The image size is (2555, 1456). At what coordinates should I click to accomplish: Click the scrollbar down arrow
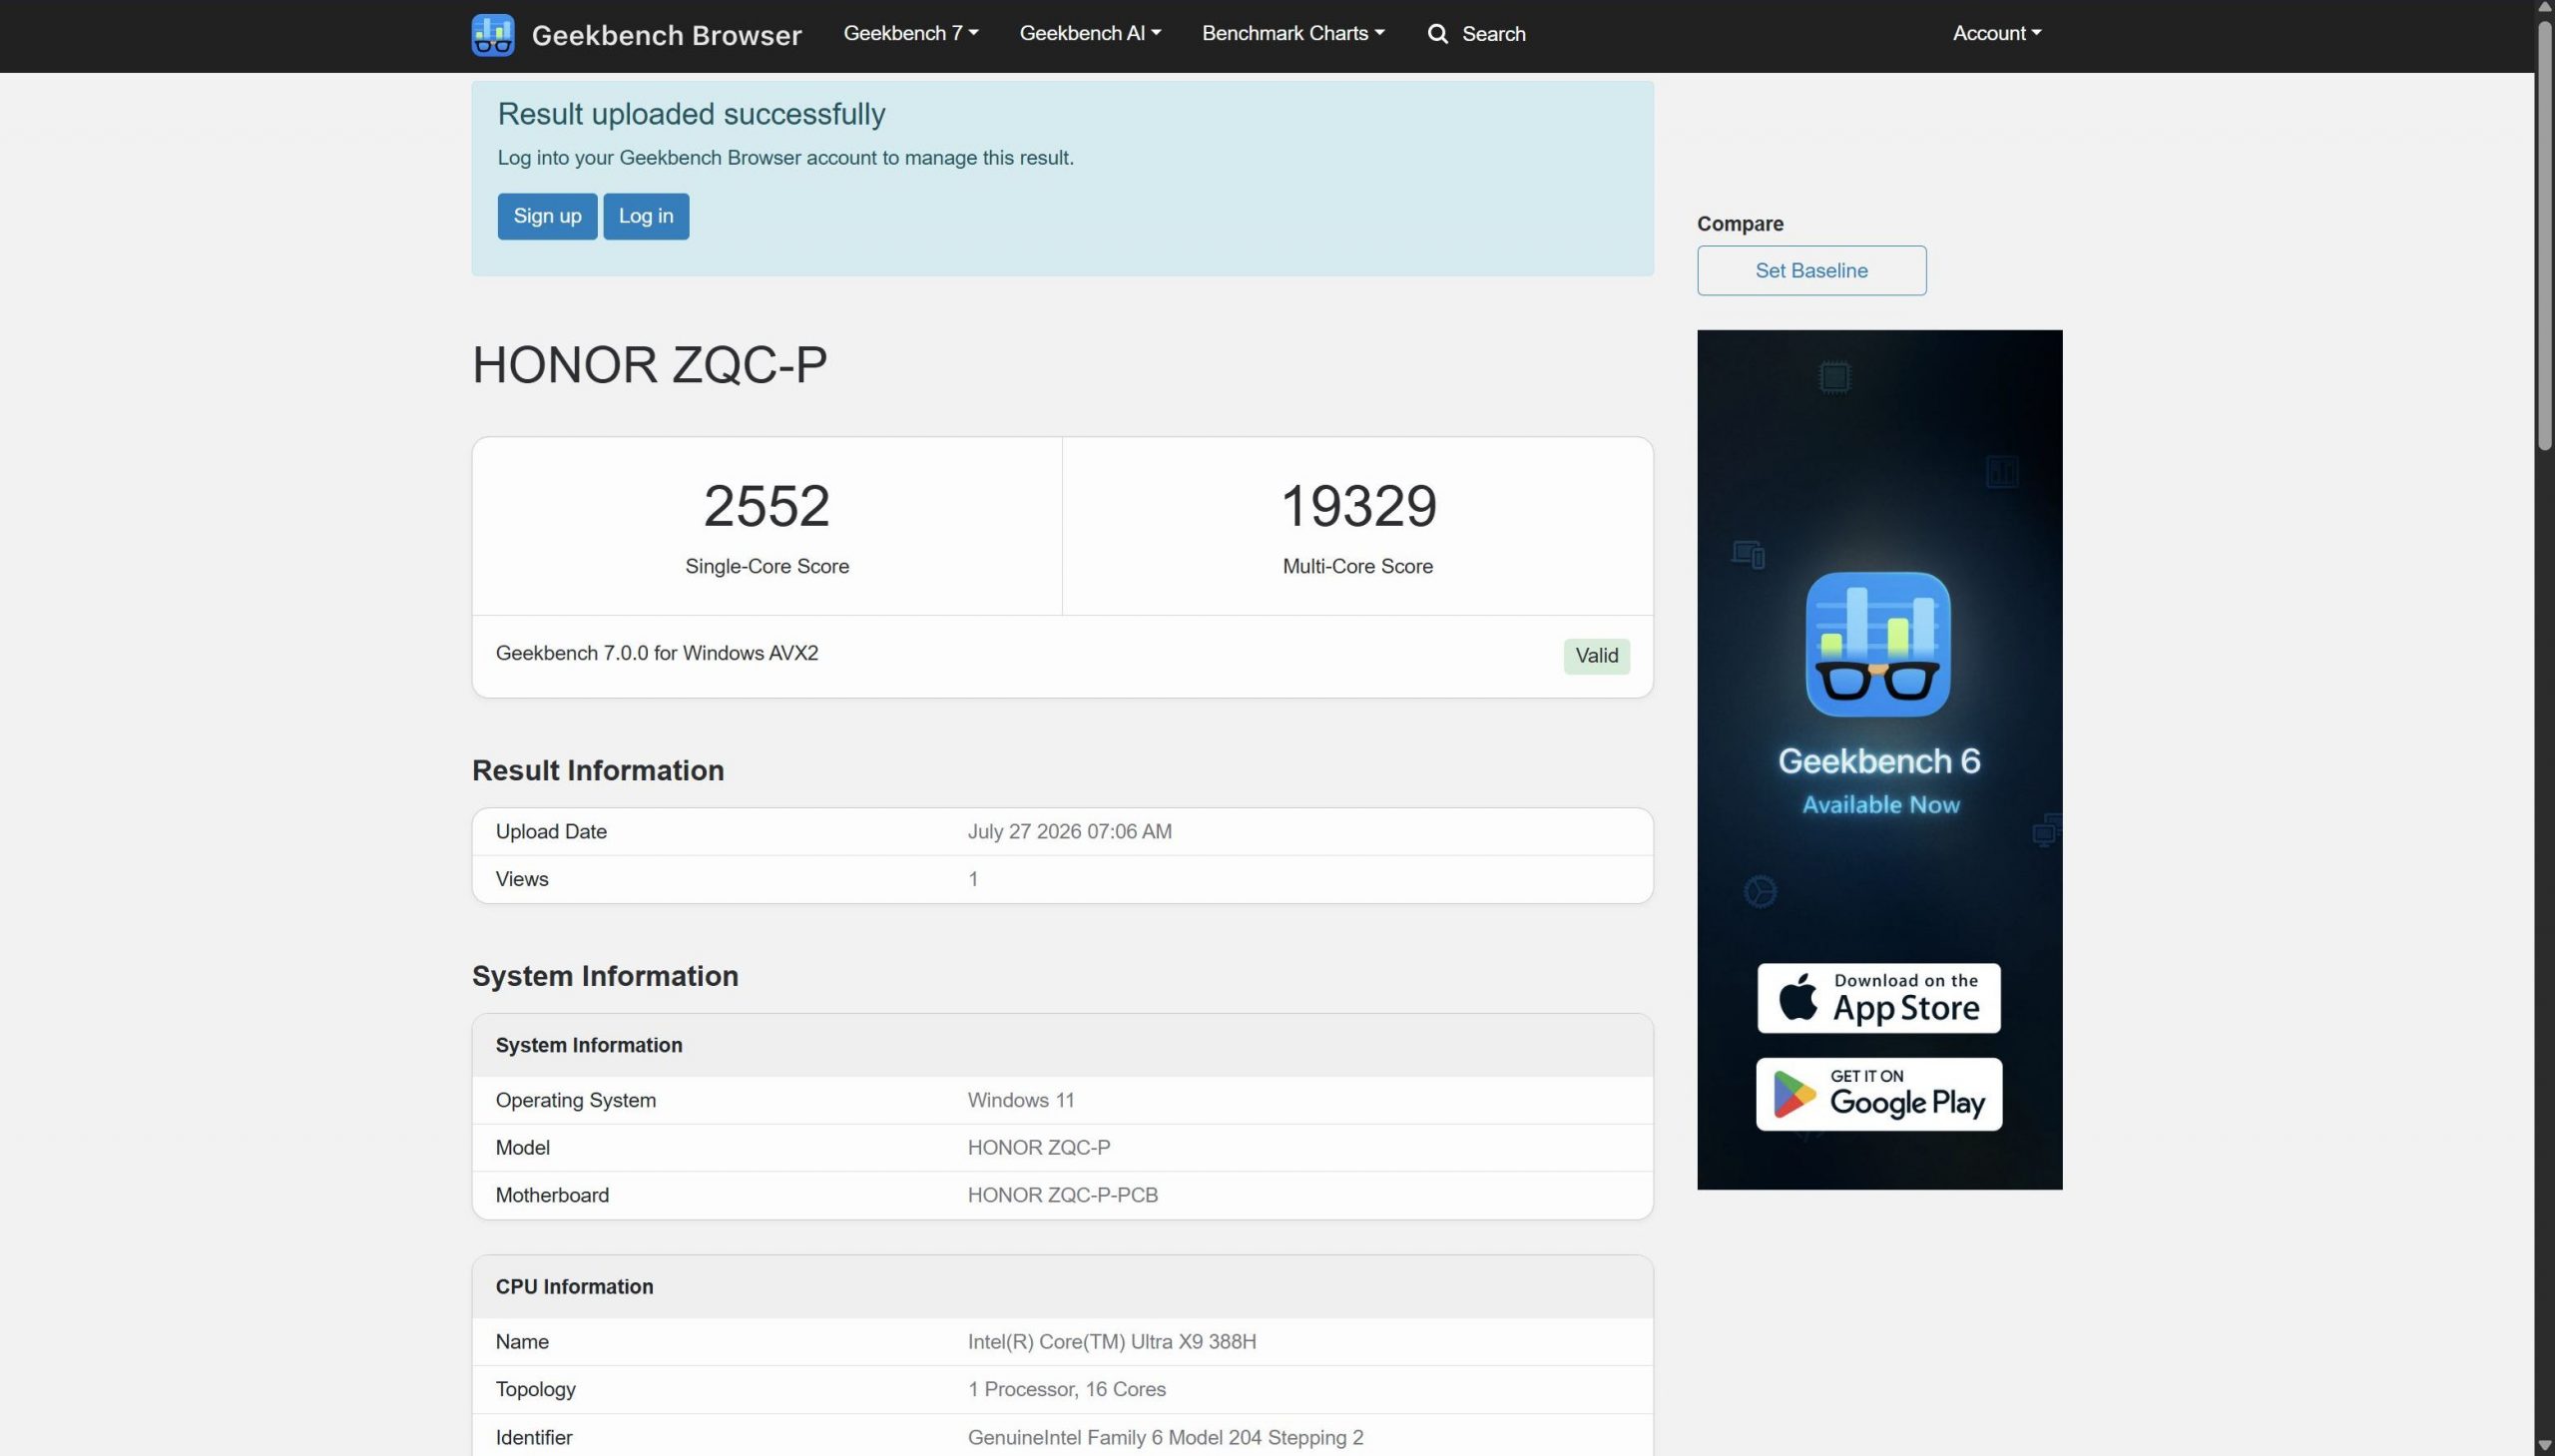click(x=2545, y=1447)
